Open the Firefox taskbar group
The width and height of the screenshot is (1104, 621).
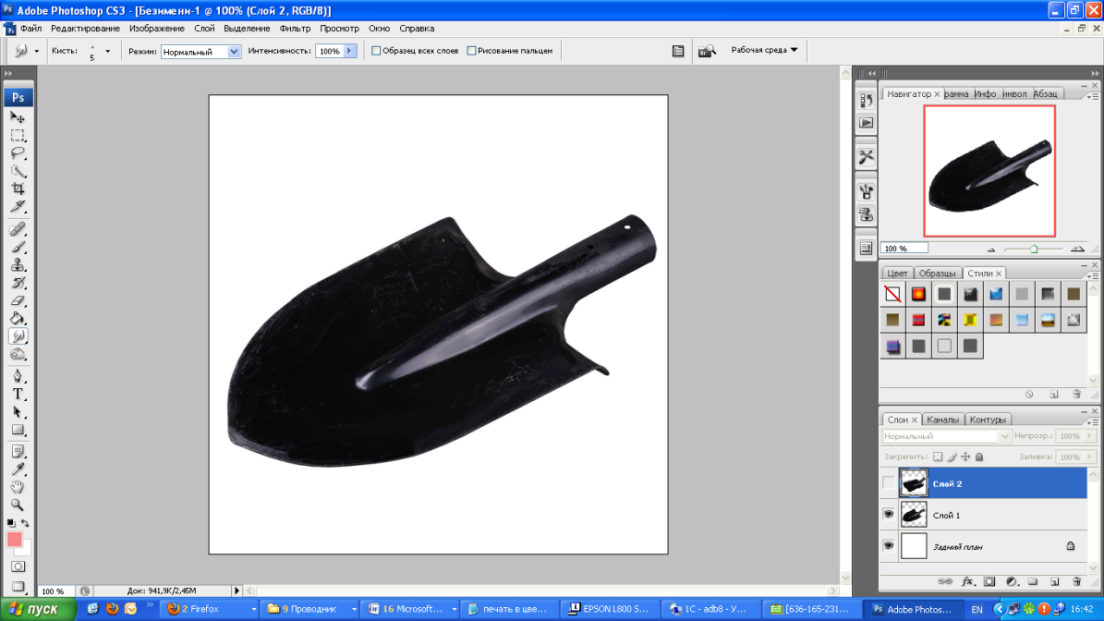[210, 609]
